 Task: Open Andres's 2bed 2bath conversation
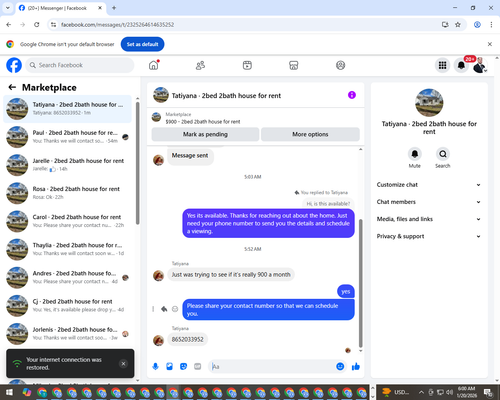67,277
